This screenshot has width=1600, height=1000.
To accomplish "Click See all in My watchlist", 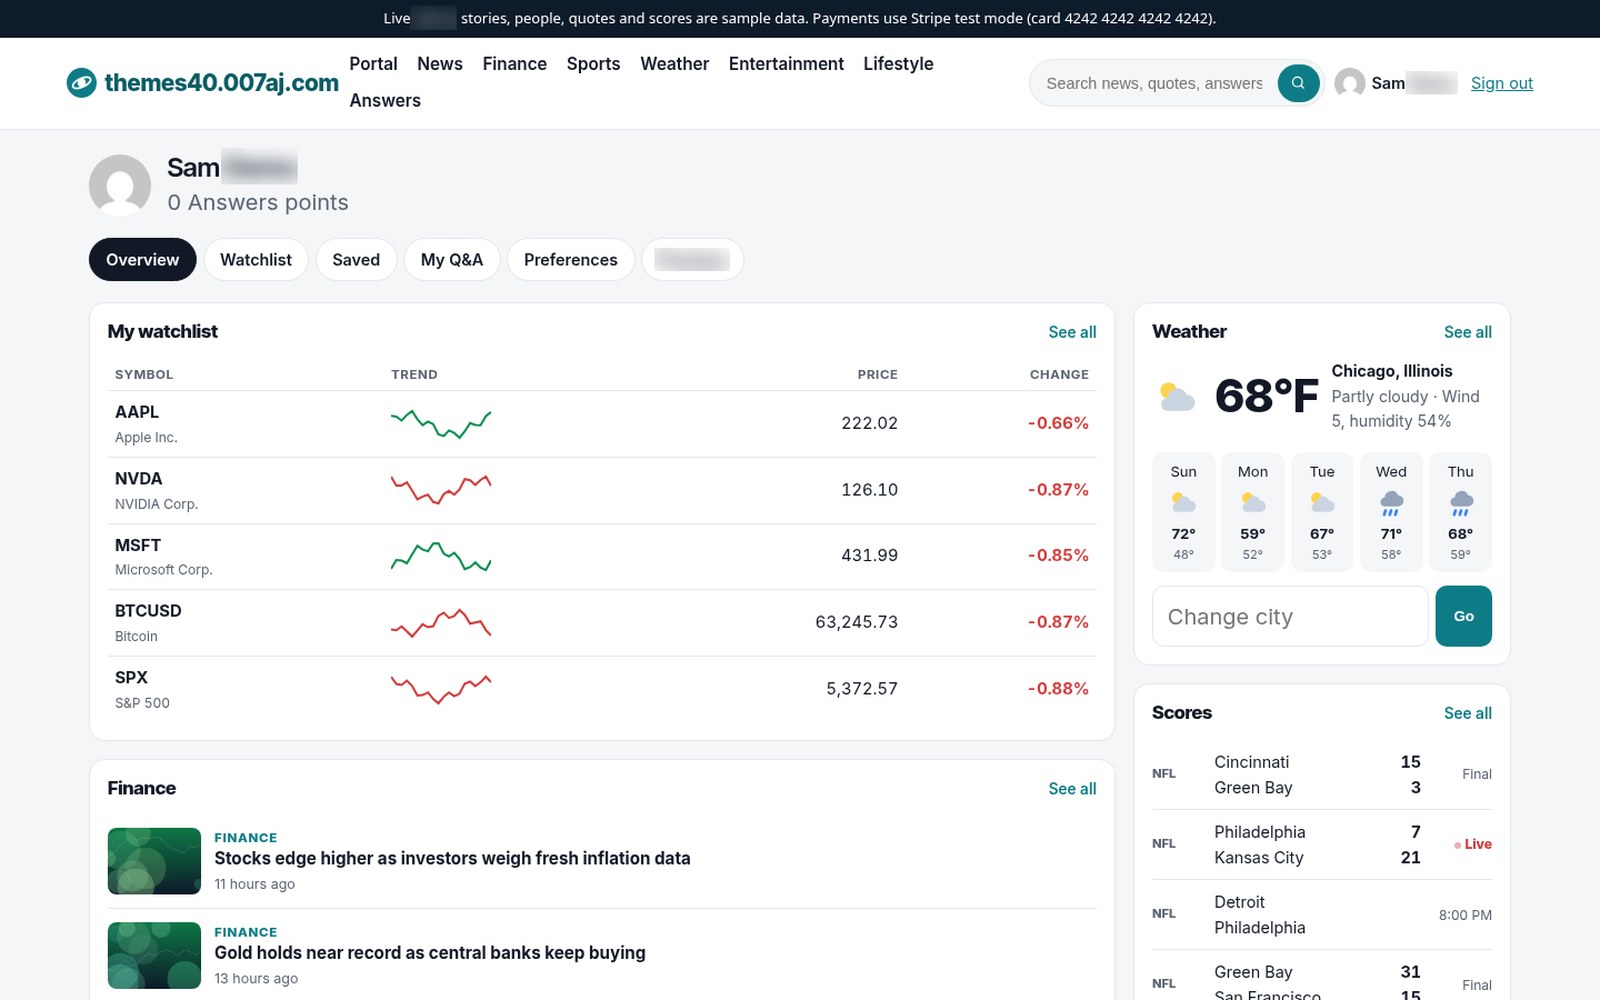I will 1072,332.
